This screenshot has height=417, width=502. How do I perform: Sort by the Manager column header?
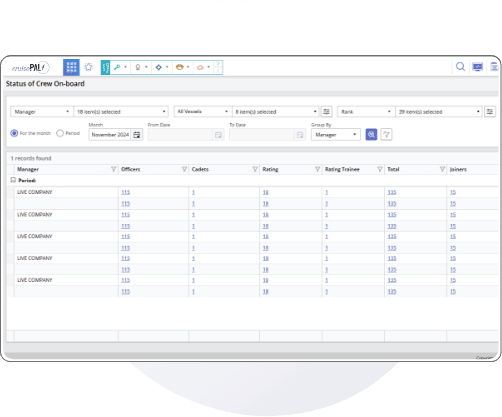[28, 169]
